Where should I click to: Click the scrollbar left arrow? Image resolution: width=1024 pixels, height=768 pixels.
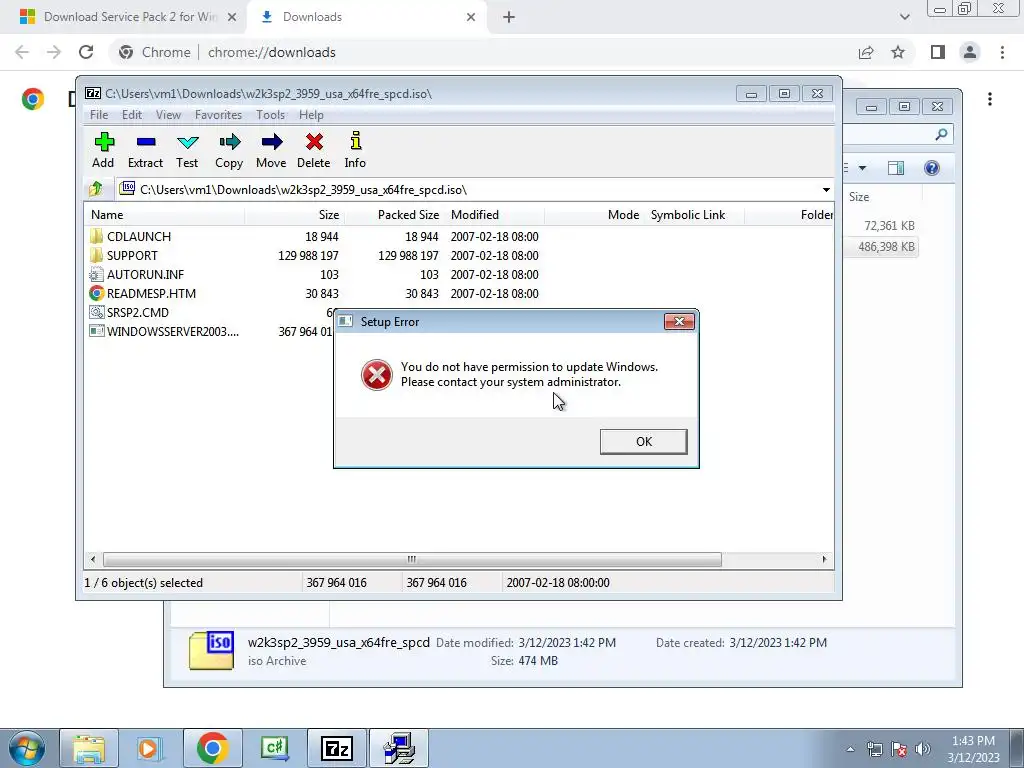point(93,559)
